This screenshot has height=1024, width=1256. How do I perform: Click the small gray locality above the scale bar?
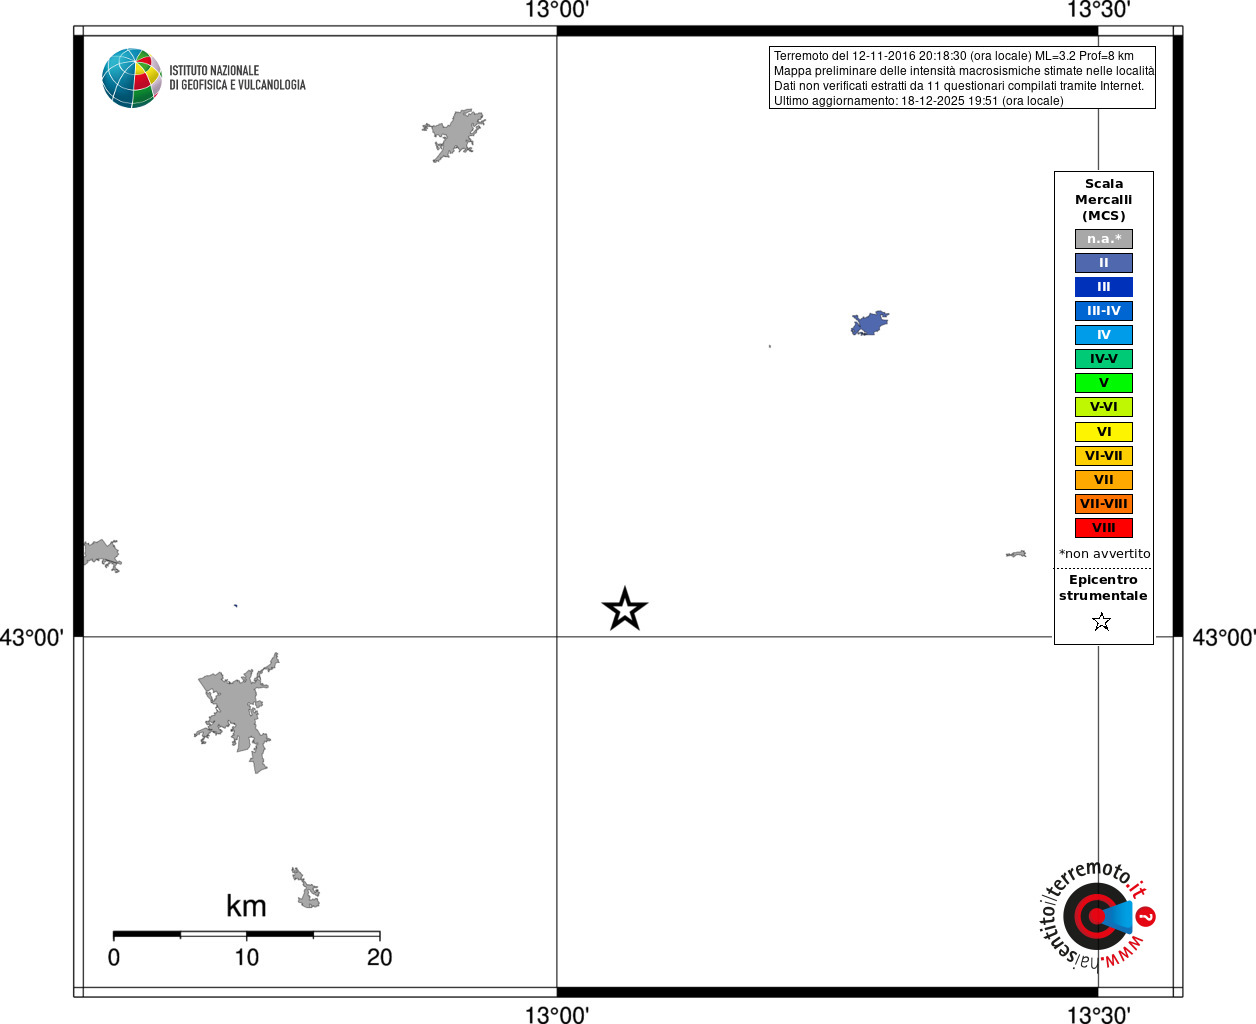(x=306, y=888)
